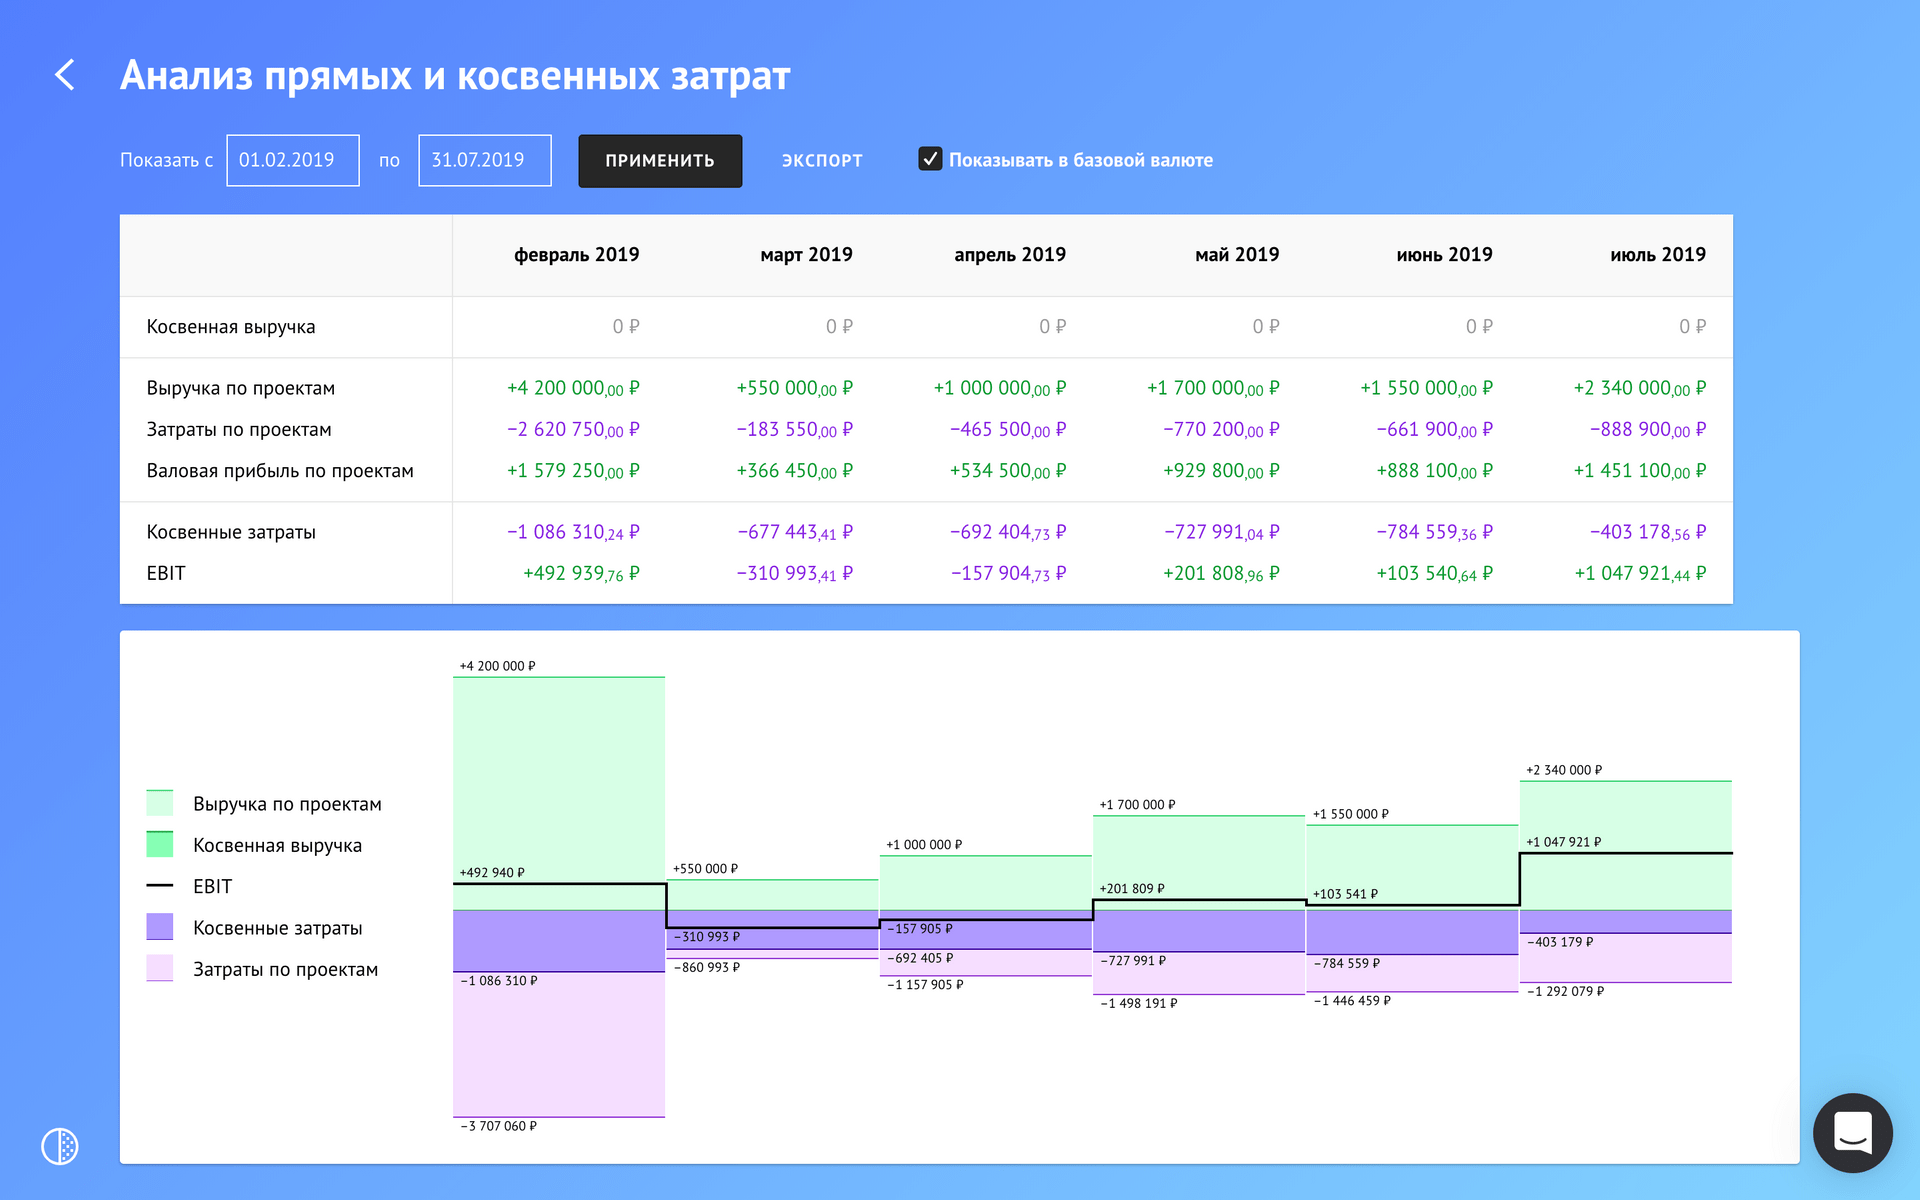Click the −784 559,36 ₽ table cell
The width and height of the screenshot is (1920, 1200).
pyautogui.click(x=1435, y=532)
